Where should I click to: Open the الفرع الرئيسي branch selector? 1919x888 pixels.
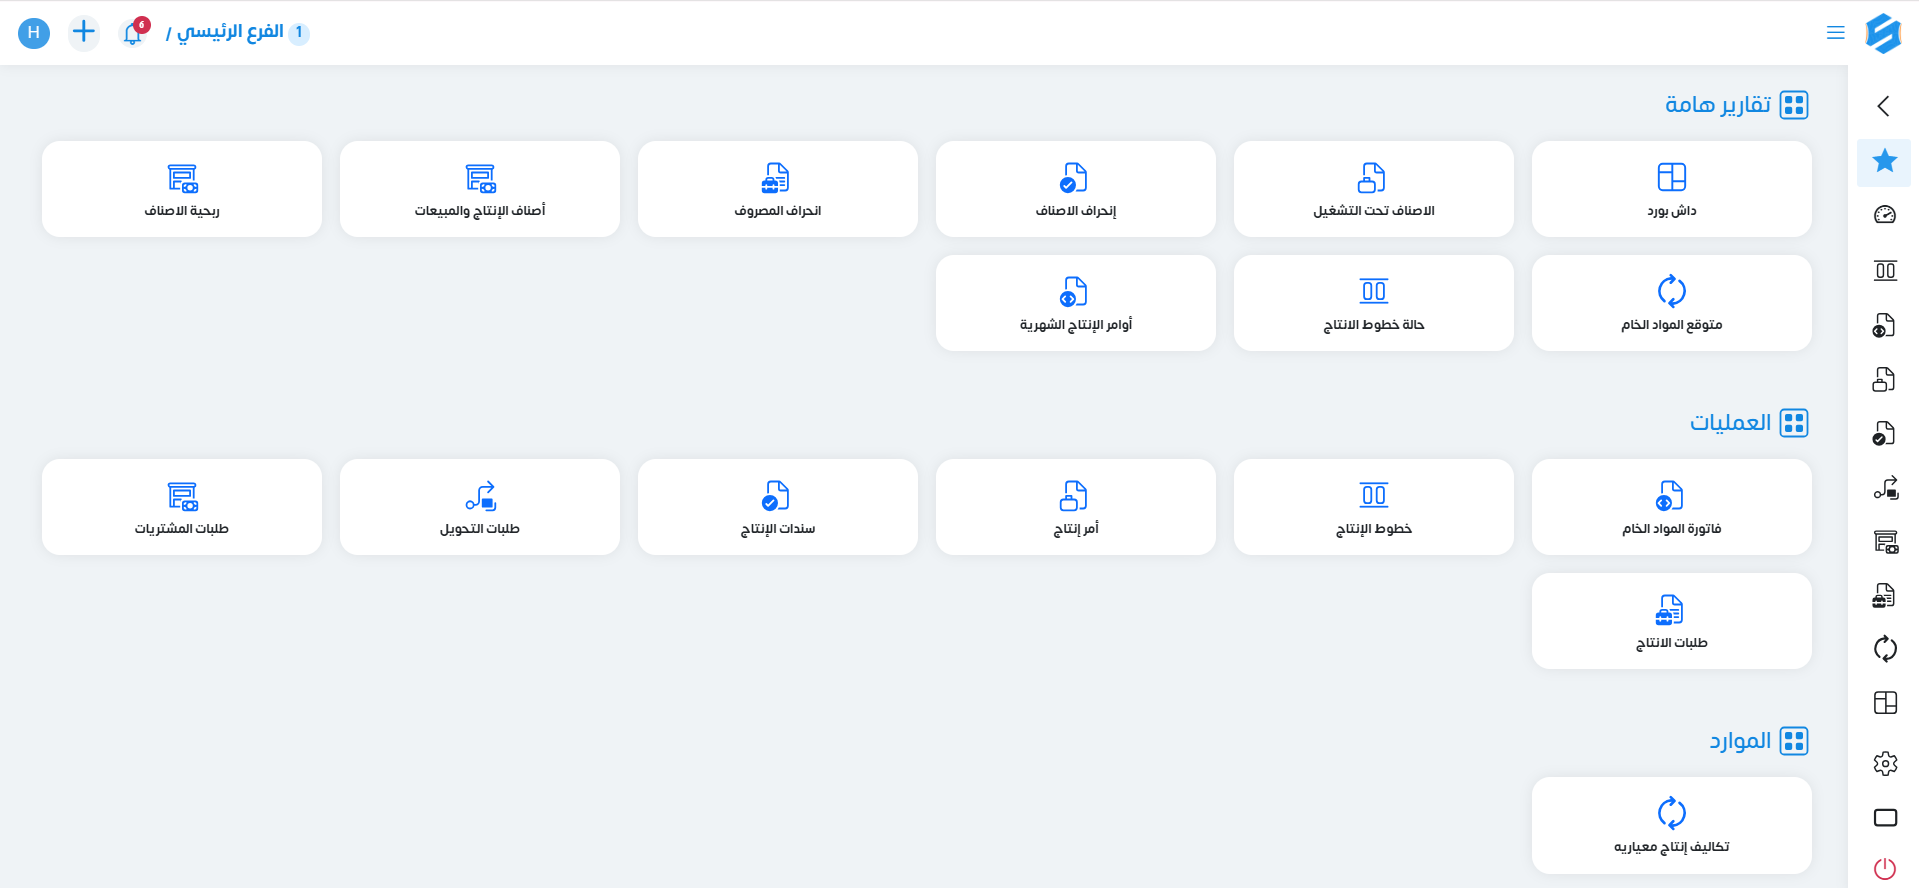coord(230,32)
